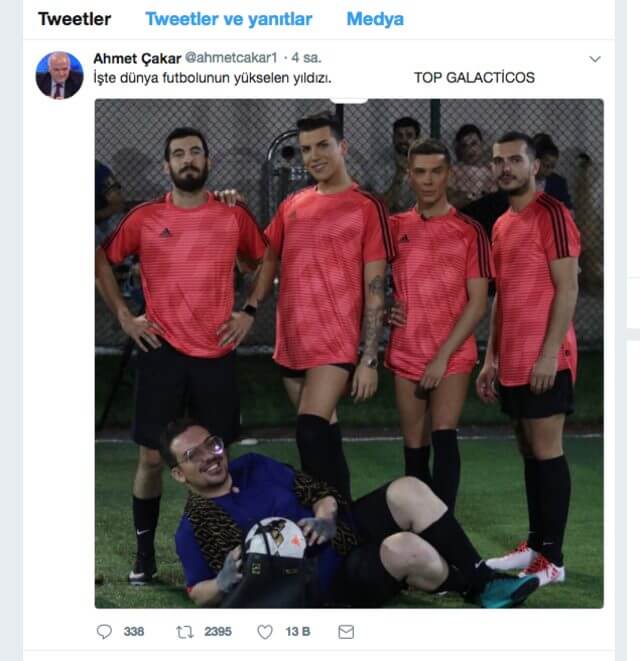The width and height of the screenshot is (640, 661).
Task: Open Ahmet Çakar's round profile avatar
Action: coord(59,75)
